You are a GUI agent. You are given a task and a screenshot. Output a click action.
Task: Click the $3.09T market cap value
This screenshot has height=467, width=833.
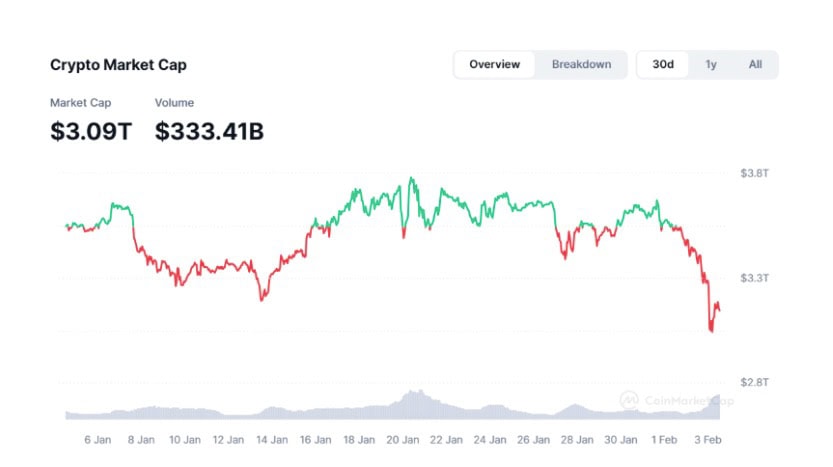90,131
